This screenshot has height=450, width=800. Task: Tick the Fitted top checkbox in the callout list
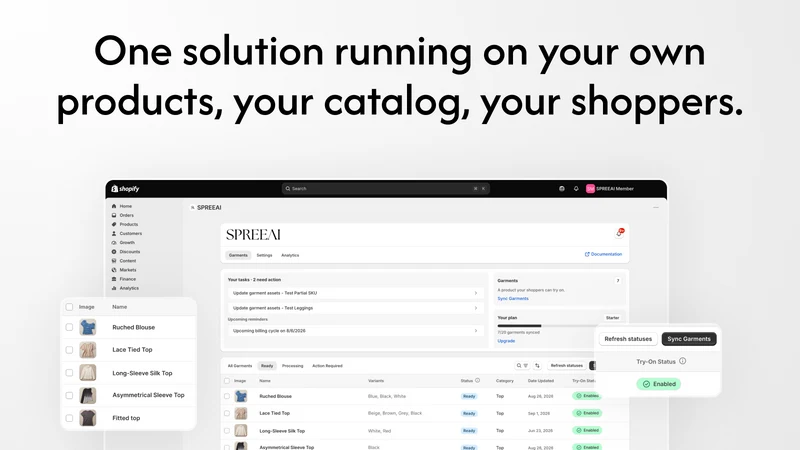(69, 418)
